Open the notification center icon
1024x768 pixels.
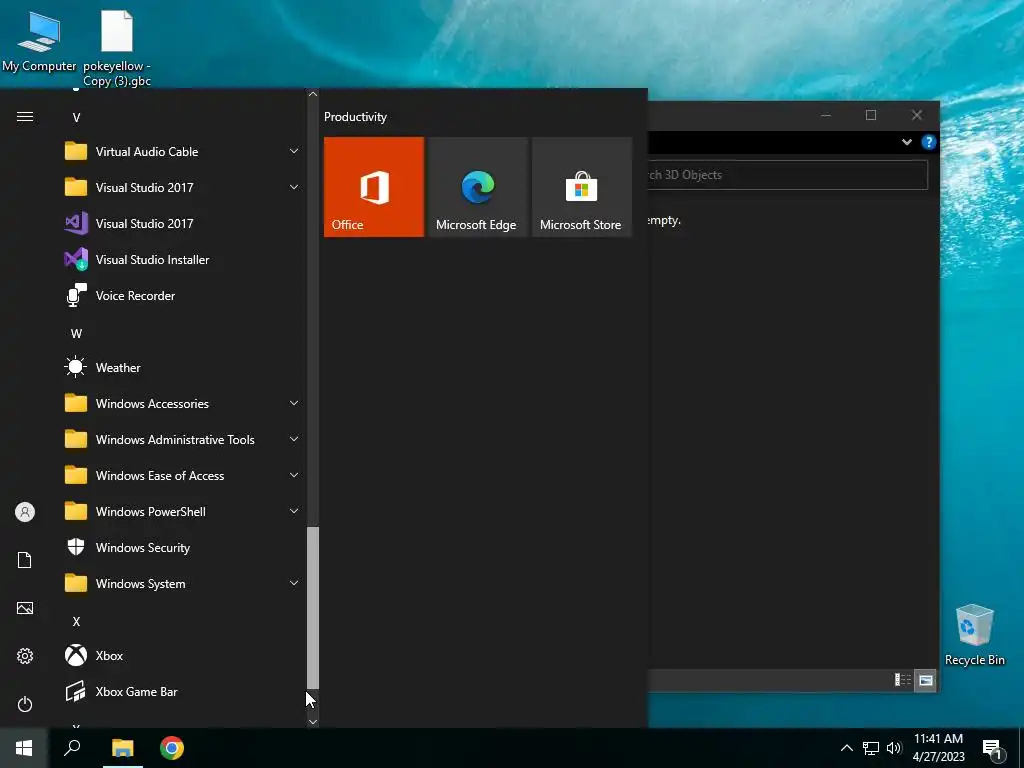tap(993, 750)
